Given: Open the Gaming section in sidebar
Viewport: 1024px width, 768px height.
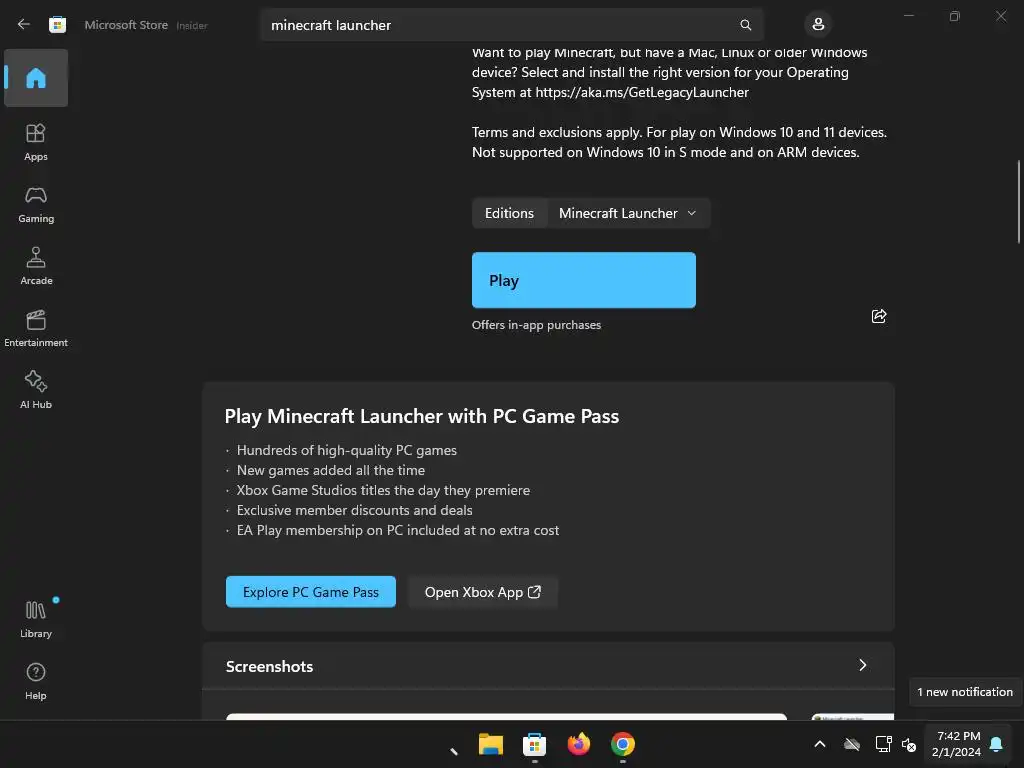Looking at the screenshot, I should pos(36,204).
